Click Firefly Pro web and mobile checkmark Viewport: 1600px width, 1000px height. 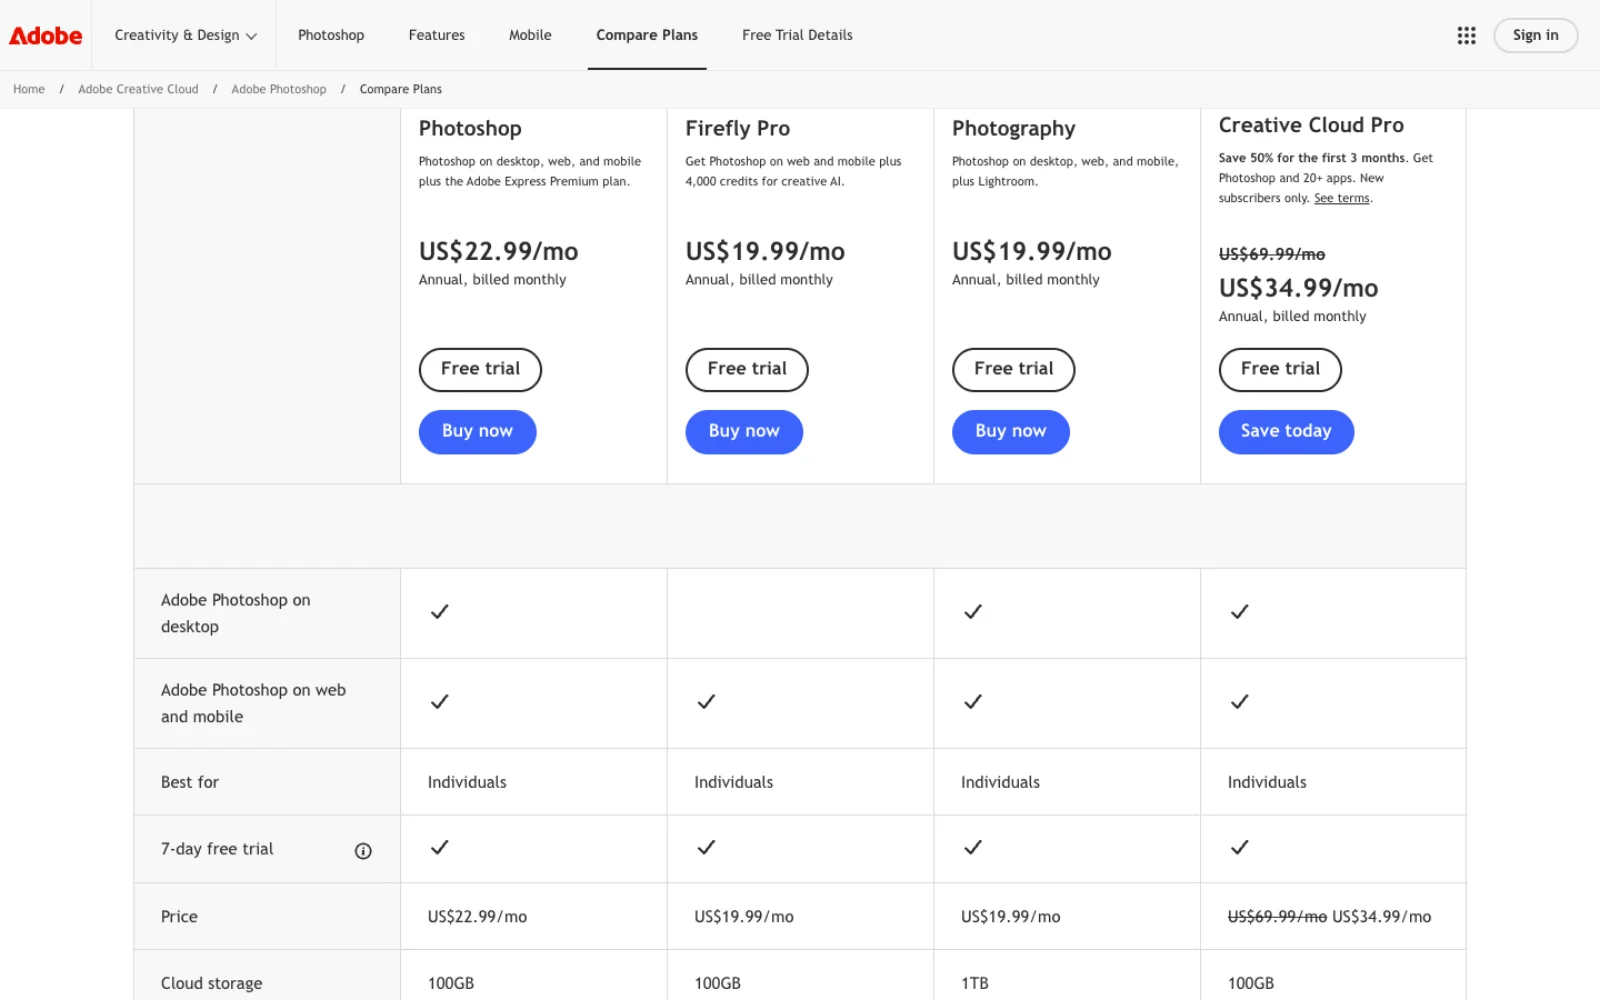(x=706, y=701)
